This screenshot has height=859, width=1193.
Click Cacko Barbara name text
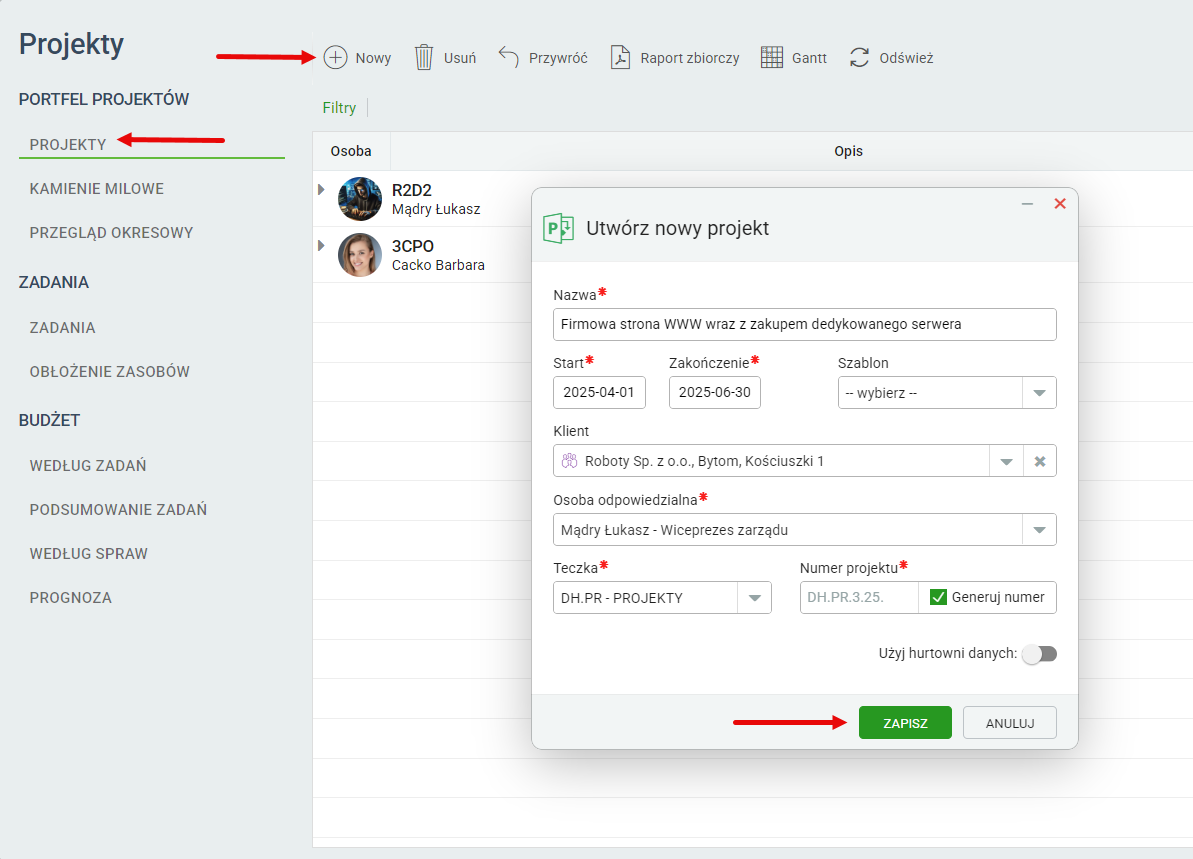click(438, 266)
